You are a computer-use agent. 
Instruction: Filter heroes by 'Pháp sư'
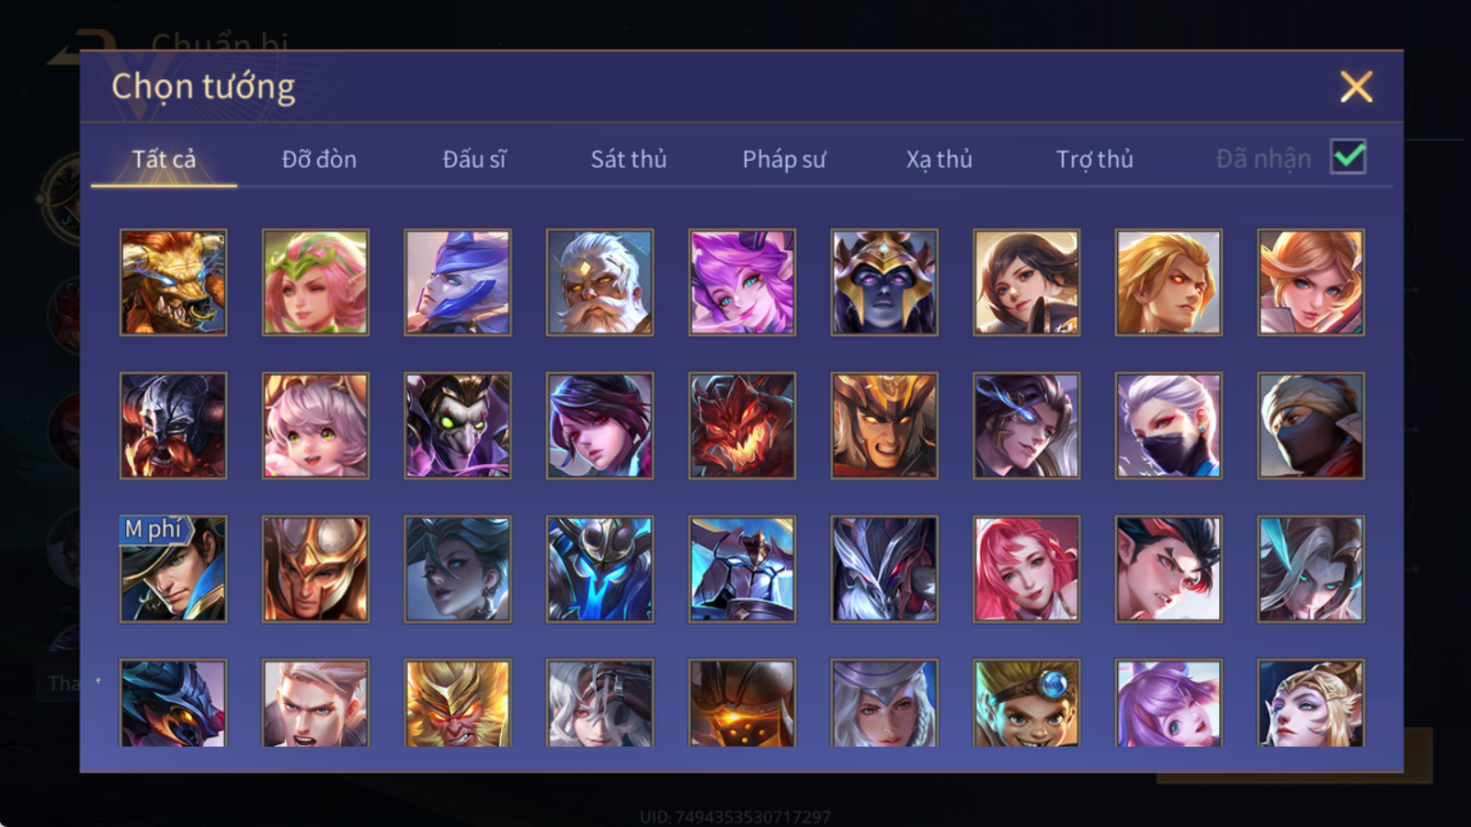click(x=784, y=159)
